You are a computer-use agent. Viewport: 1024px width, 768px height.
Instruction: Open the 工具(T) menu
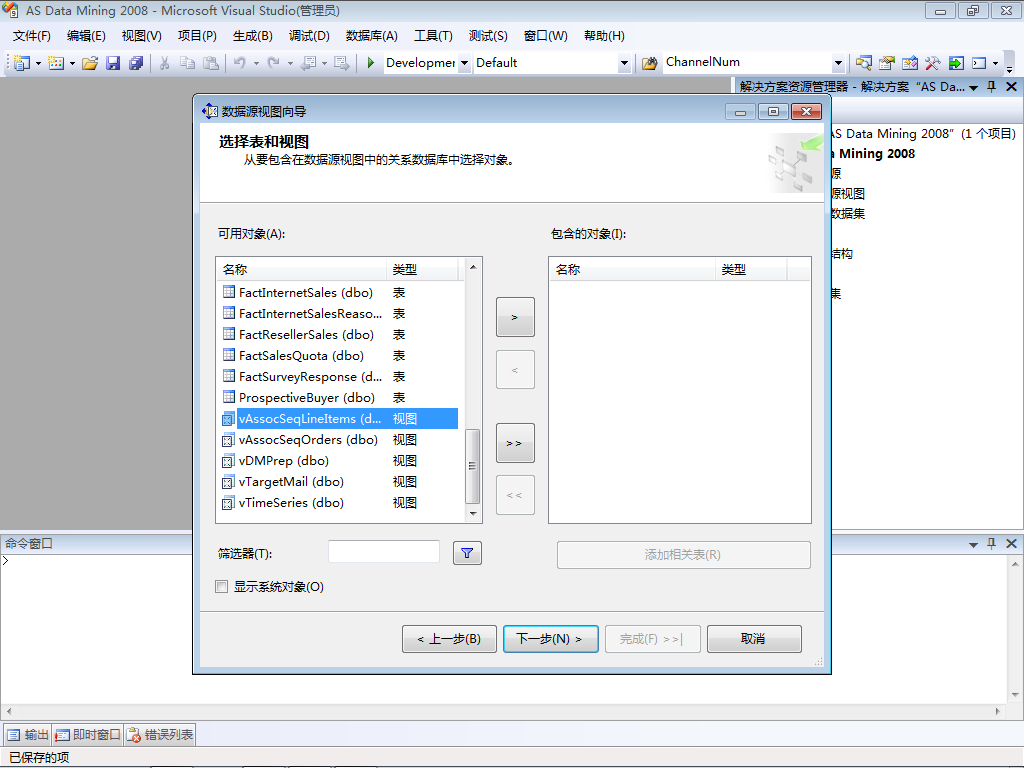pyautogui.click(x=433, y=36)
